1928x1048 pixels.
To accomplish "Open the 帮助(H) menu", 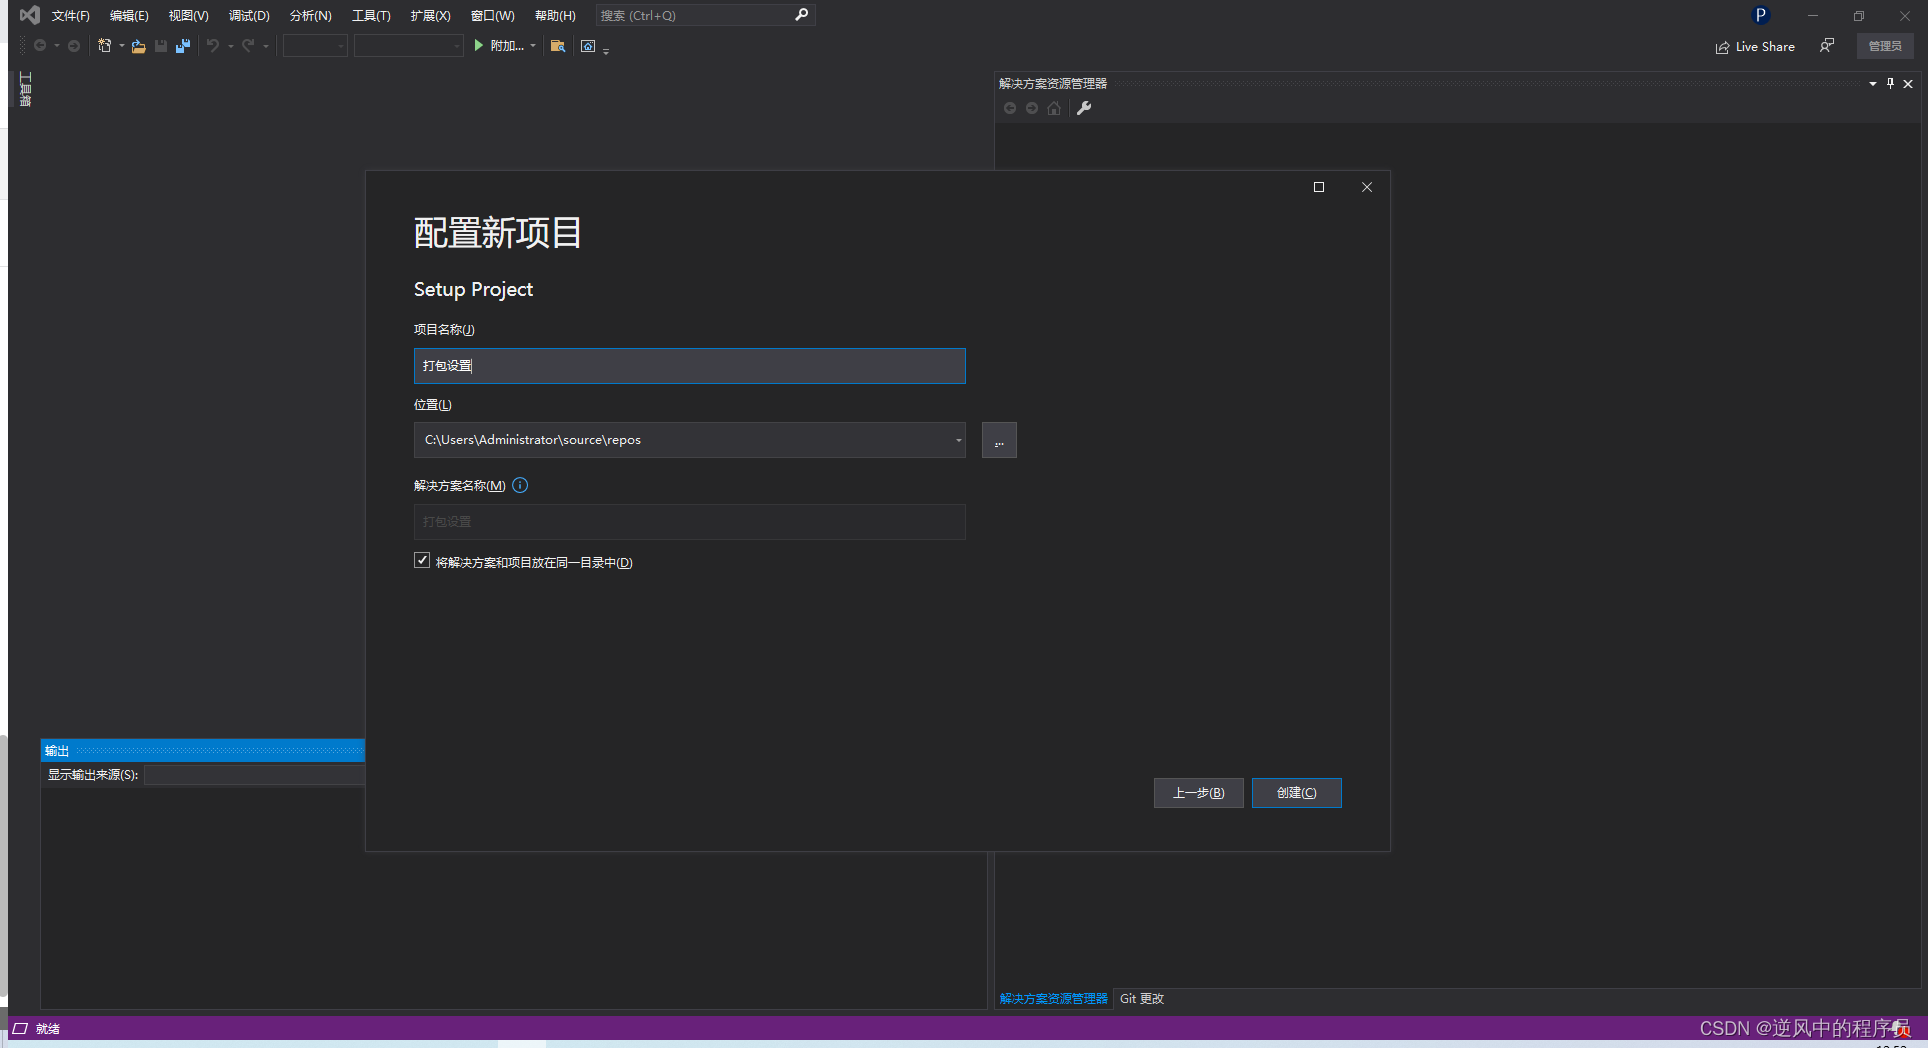I will coord(555,15).
